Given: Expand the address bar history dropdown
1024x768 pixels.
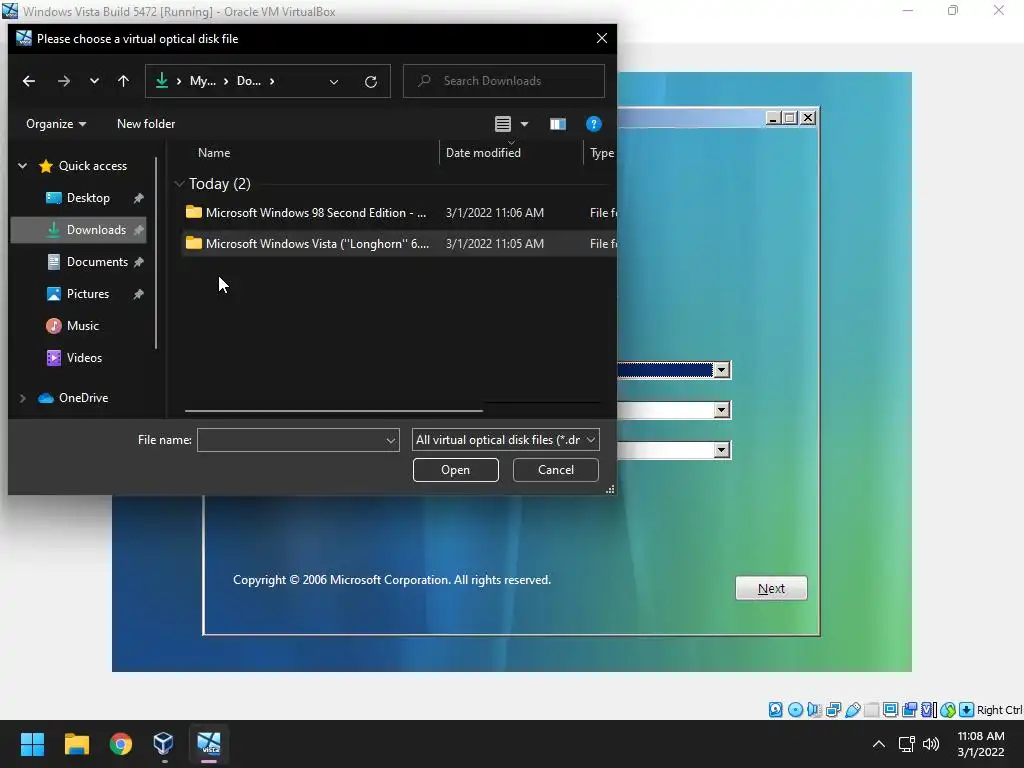Looking at the screenshot, I should [334, 82].
